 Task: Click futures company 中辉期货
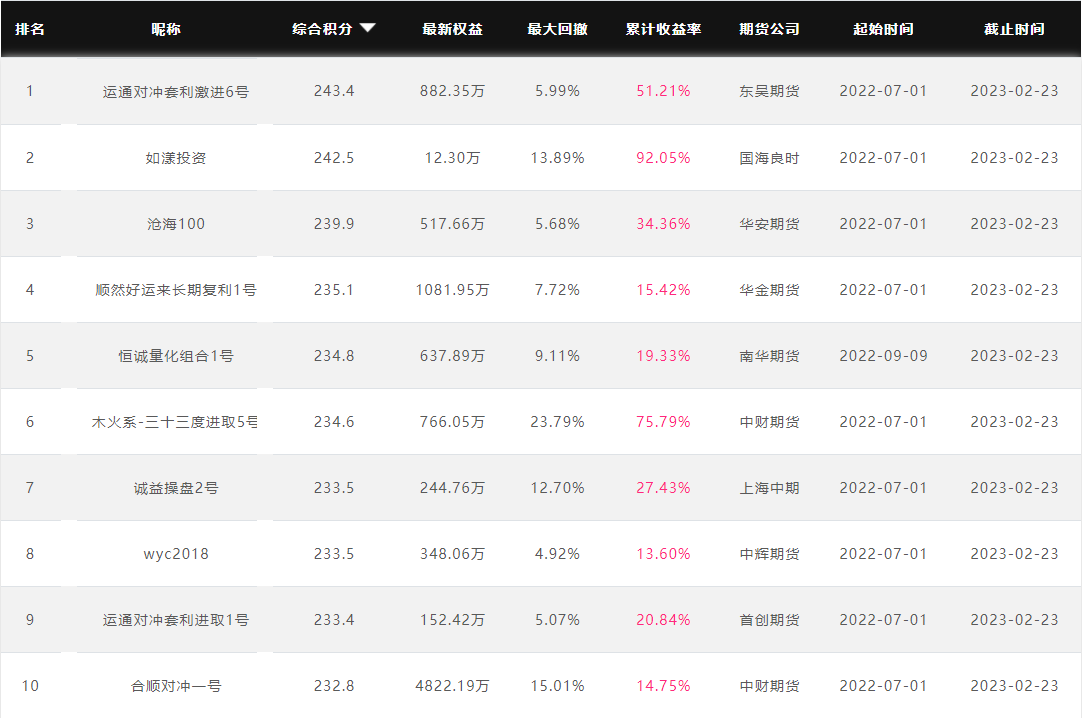click(769, 554)
